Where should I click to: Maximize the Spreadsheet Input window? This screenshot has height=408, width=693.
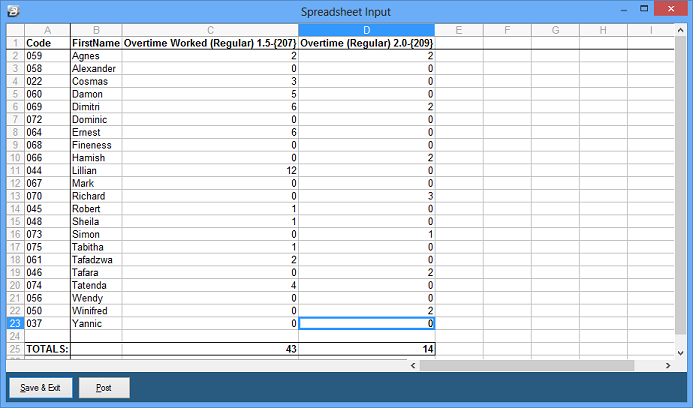pos(644,8)
